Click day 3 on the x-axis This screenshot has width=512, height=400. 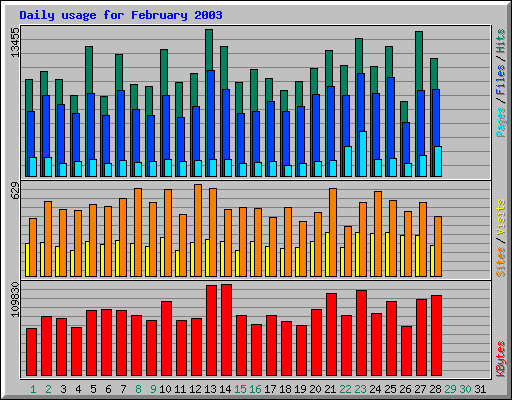[x=63, y=389]
